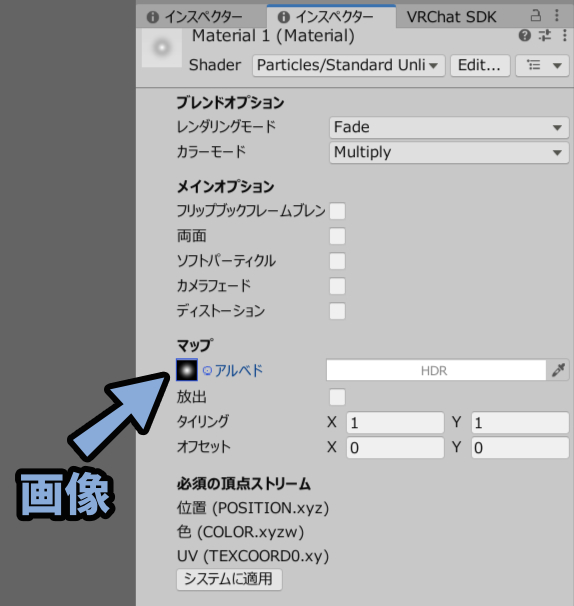Click the inspector lock icon
This screenshot has width=574, height=606.
pos(536,15)
